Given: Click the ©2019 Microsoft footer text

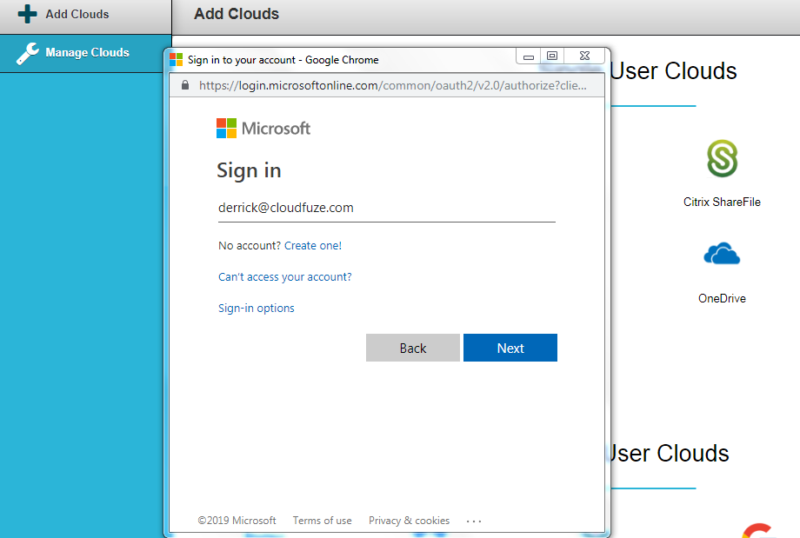Looking at the screenshot, I should [x=237, y=521].
